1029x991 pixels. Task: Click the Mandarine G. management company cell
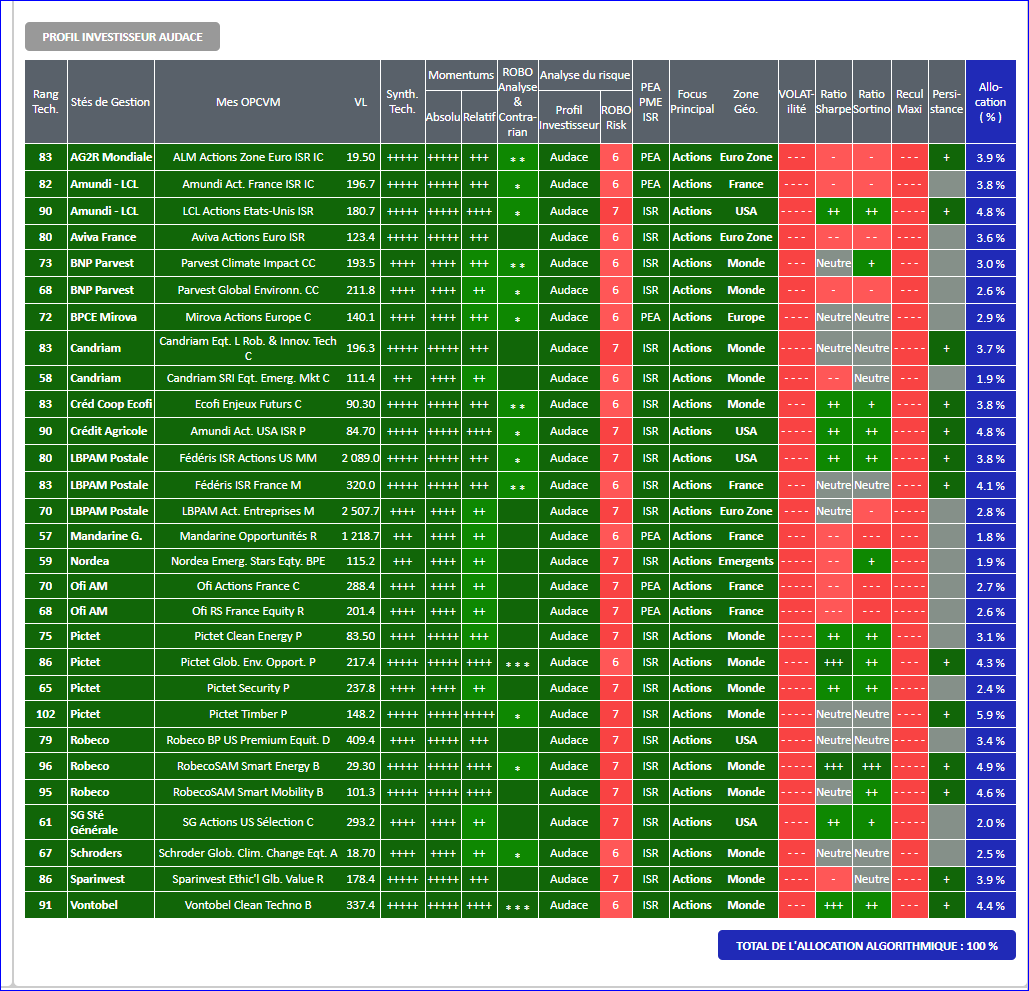point(111,536)
